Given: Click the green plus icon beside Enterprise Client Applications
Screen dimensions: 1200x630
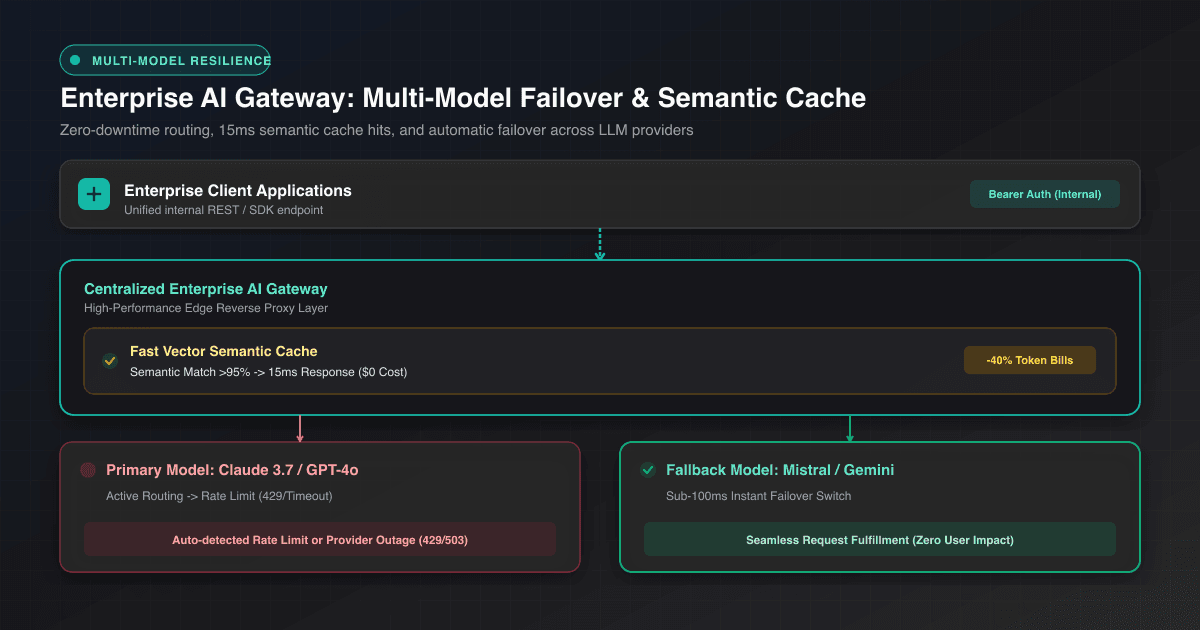Looking at the screenshot, I should click(x=94, y=194).
